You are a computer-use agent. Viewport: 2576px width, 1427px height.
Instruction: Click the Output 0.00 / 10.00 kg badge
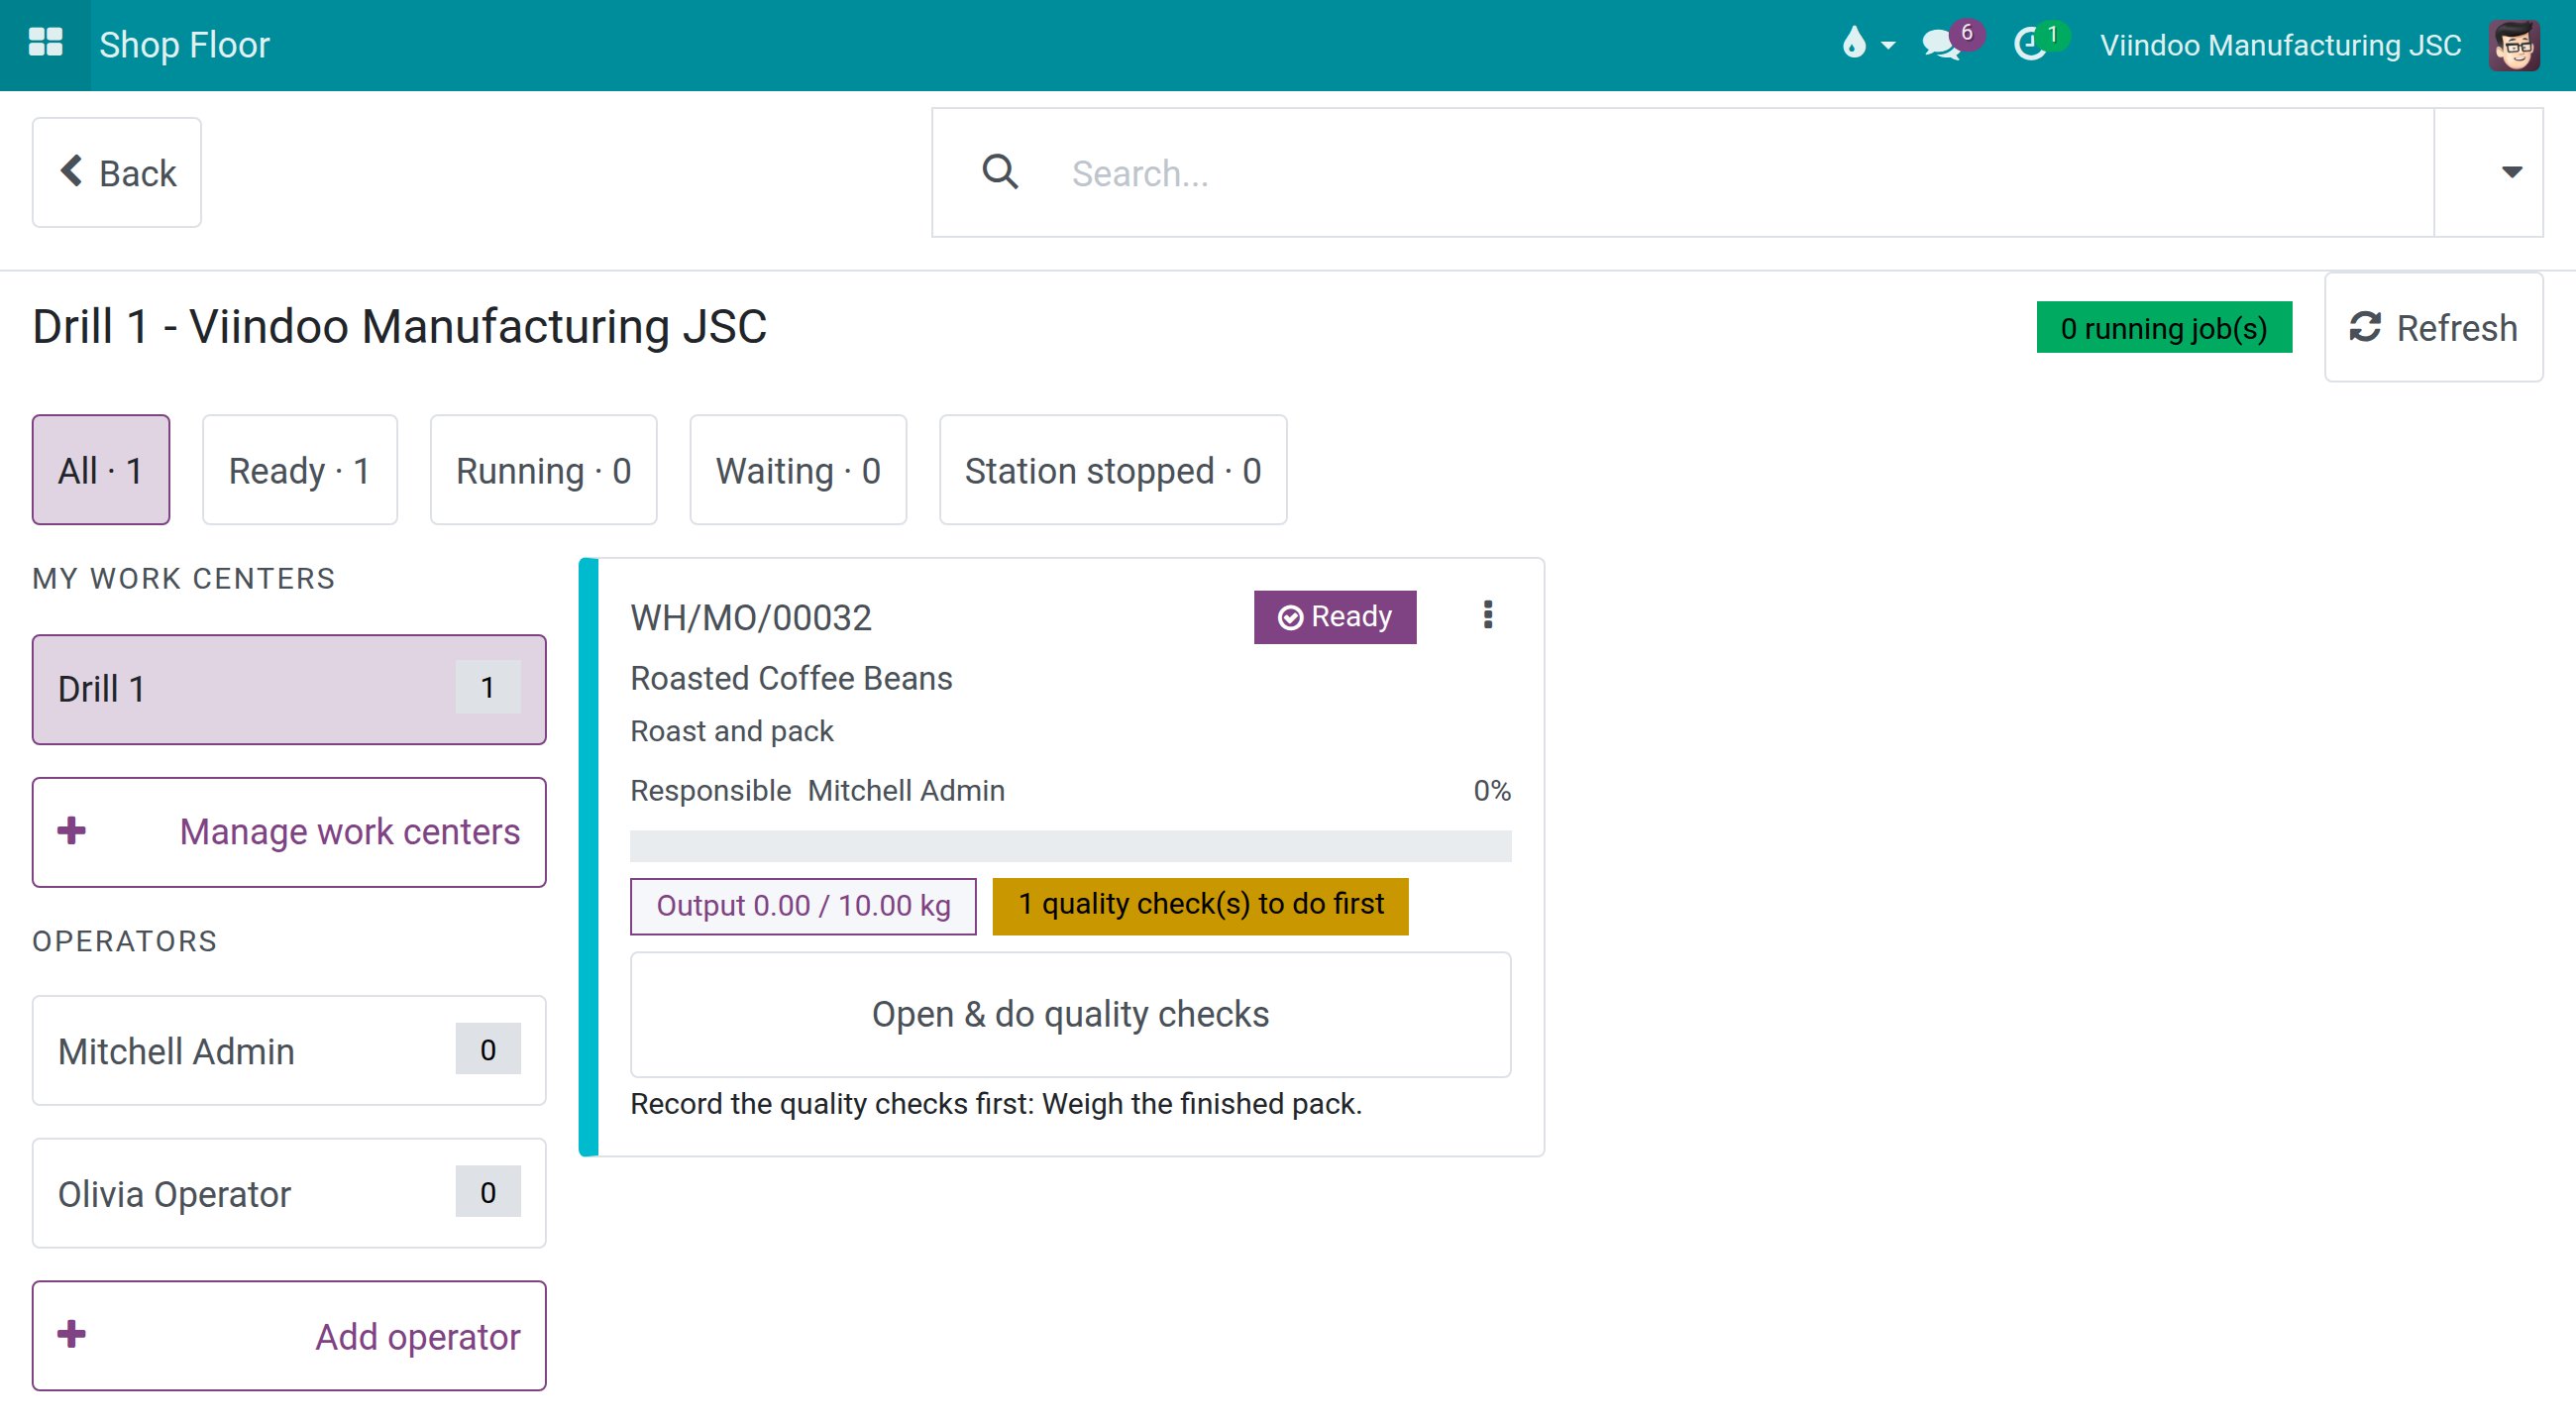pos(803,906)
